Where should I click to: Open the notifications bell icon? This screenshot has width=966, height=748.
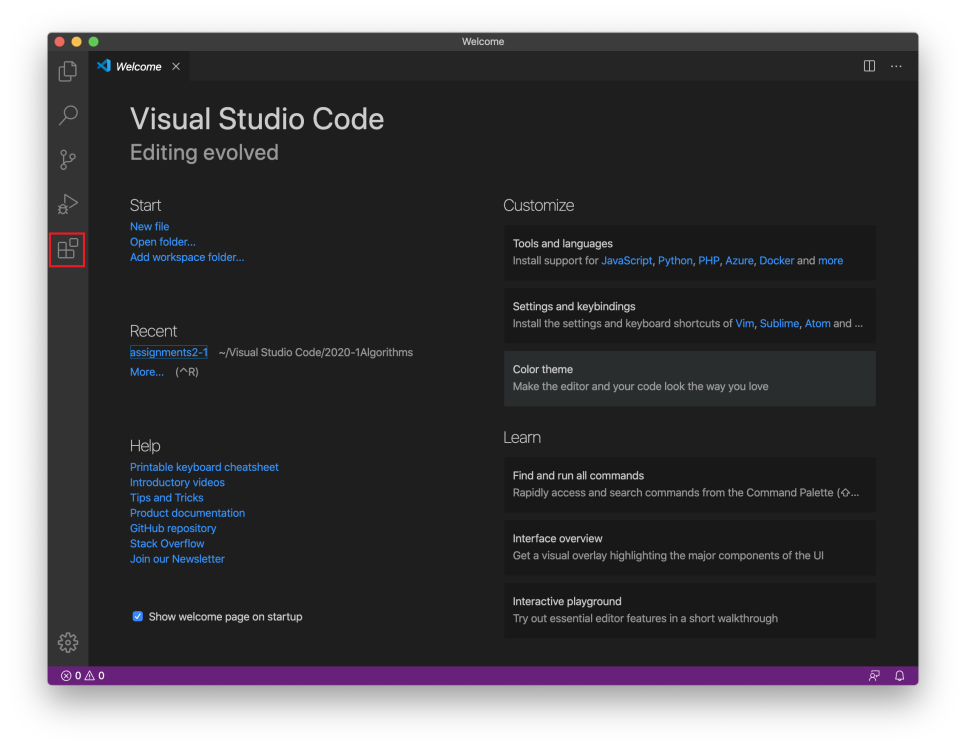899,676
